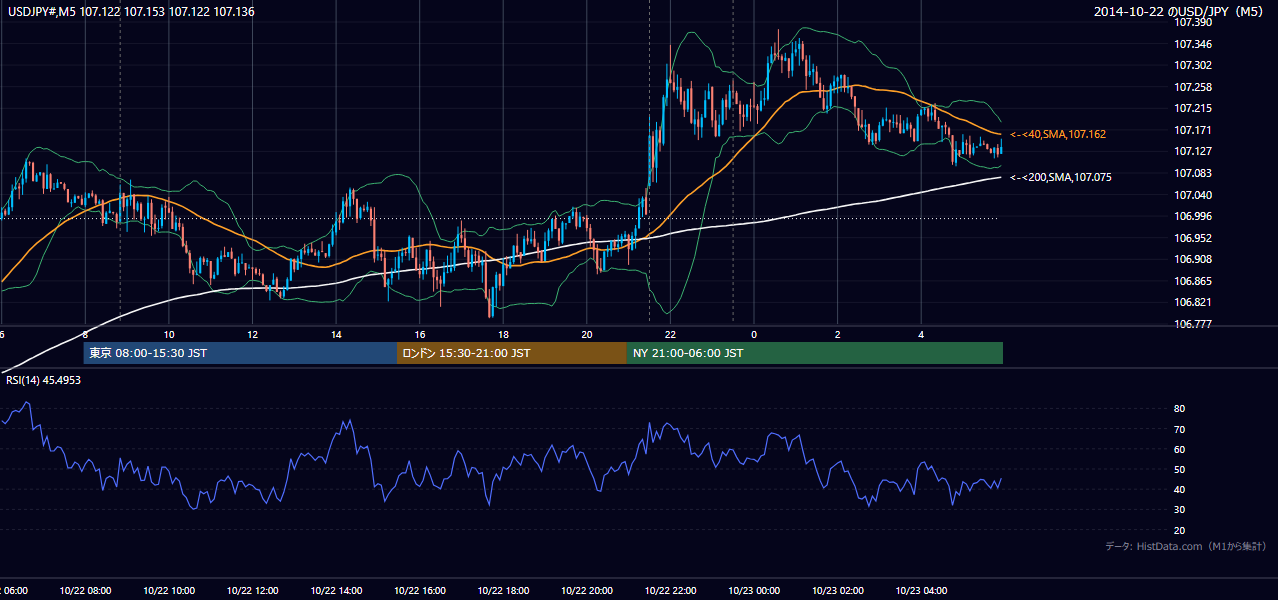Click the 10/23 00:00 date axis label
Screen dimensions: 1278x600
tap(753, 590)
